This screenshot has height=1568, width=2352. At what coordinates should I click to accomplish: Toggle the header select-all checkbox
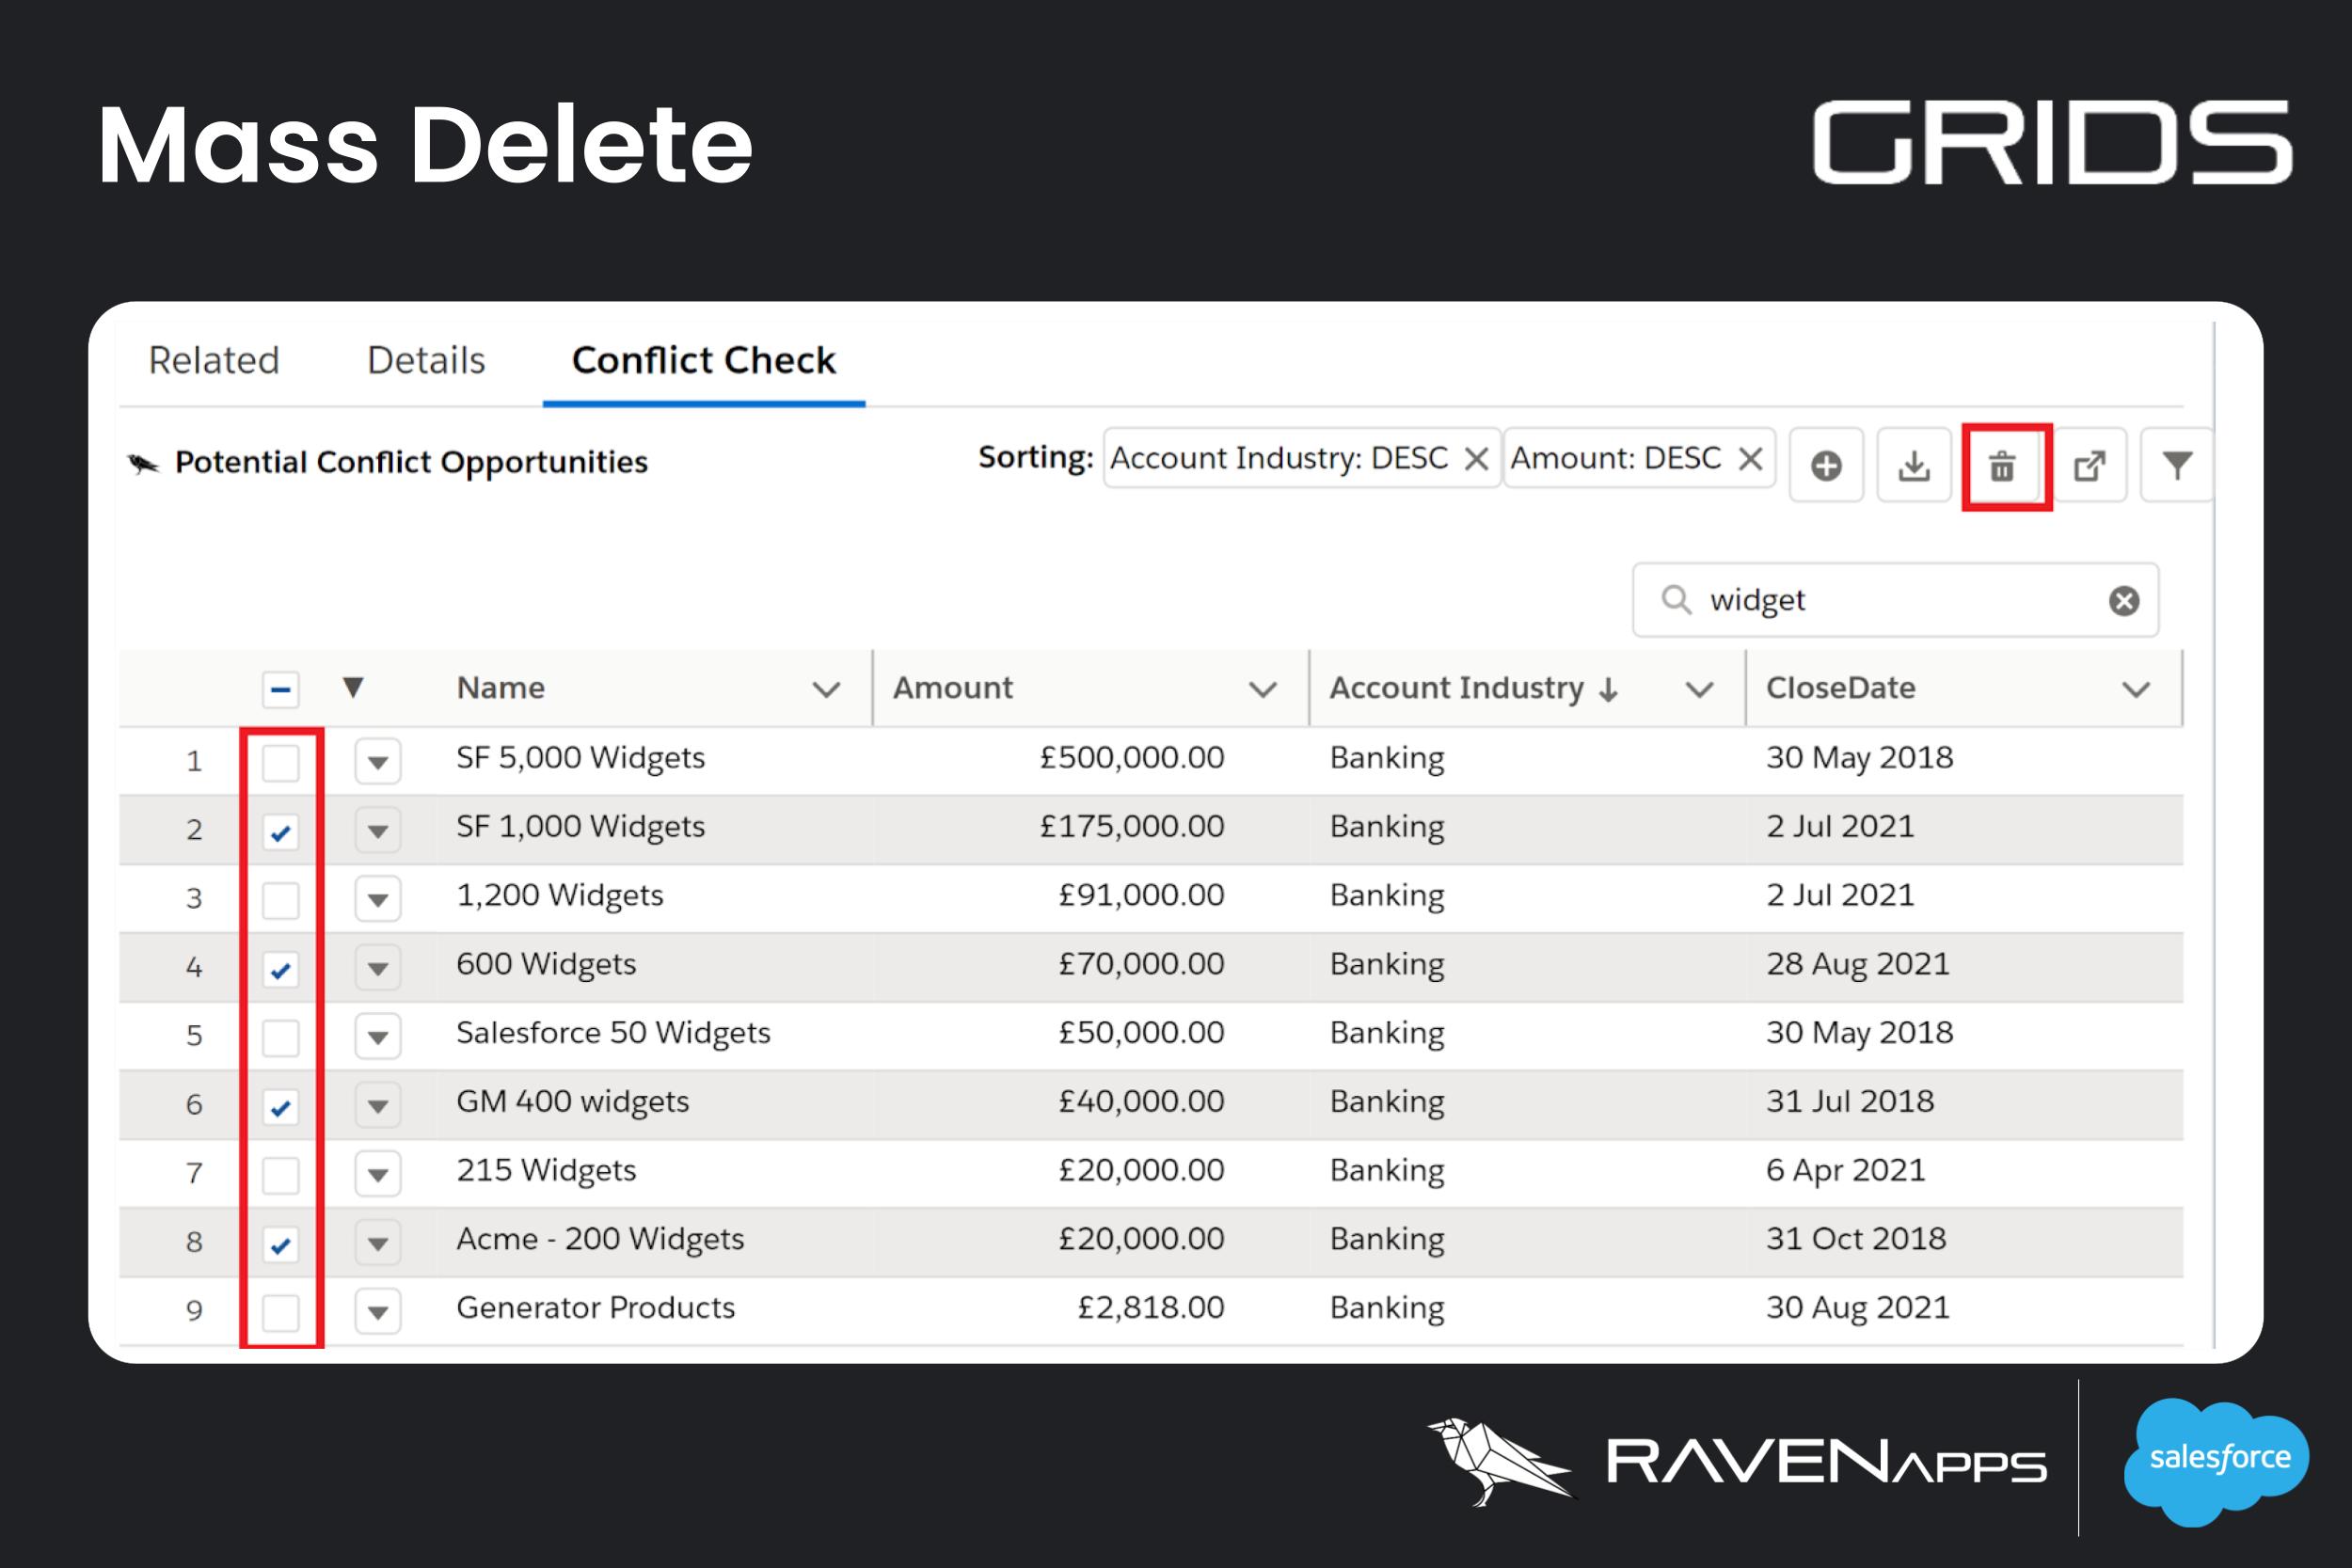[x=280, y=689]
